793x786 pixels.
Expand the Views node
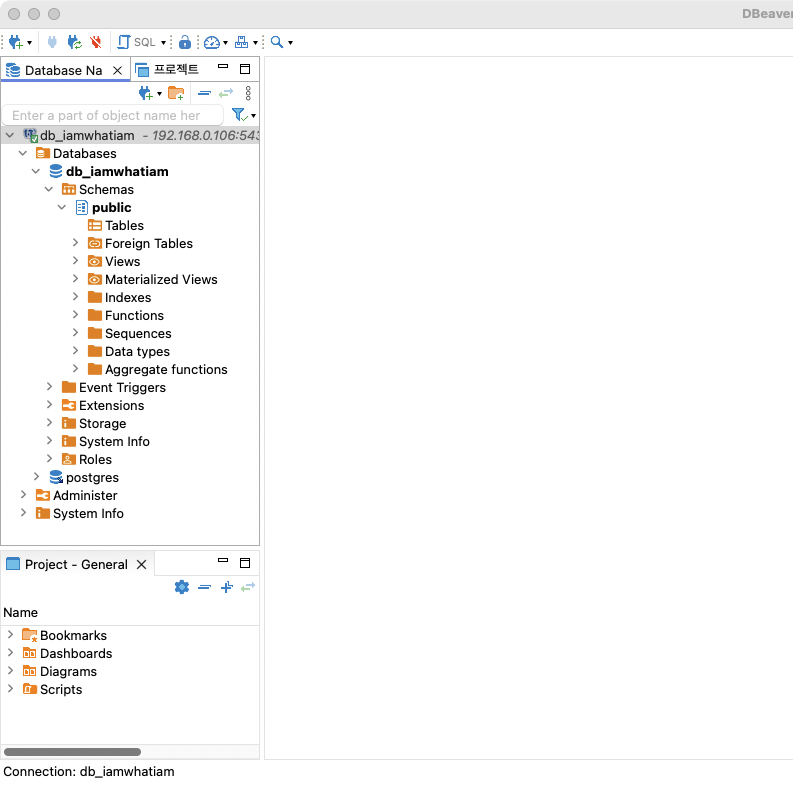75,260
